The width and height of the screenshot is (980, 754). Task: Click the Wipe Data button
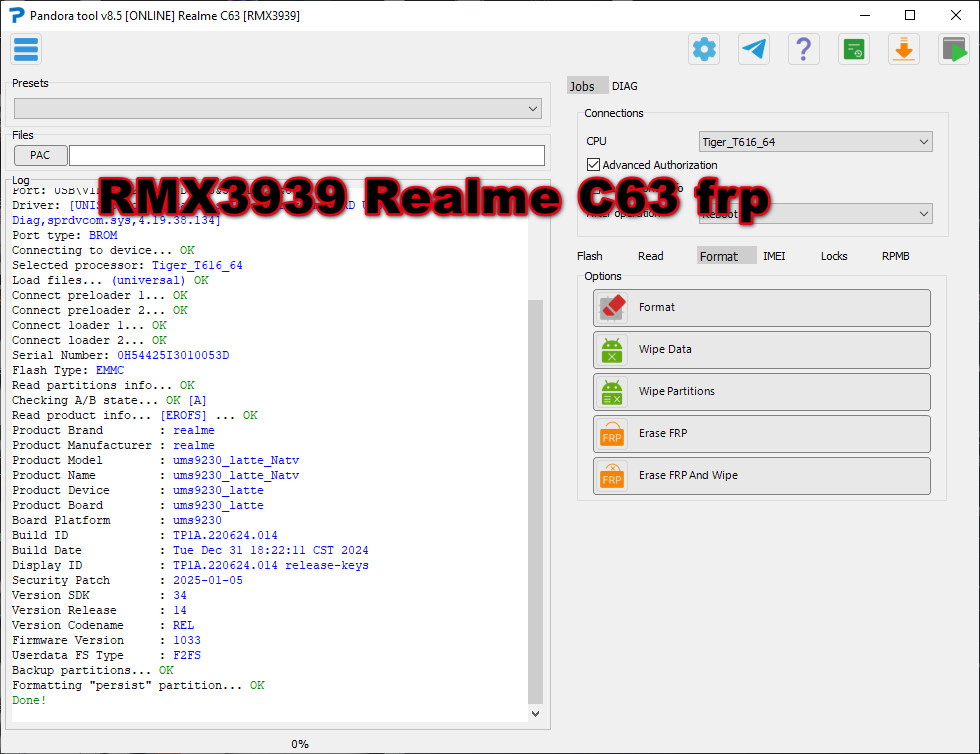click(761, 349)
